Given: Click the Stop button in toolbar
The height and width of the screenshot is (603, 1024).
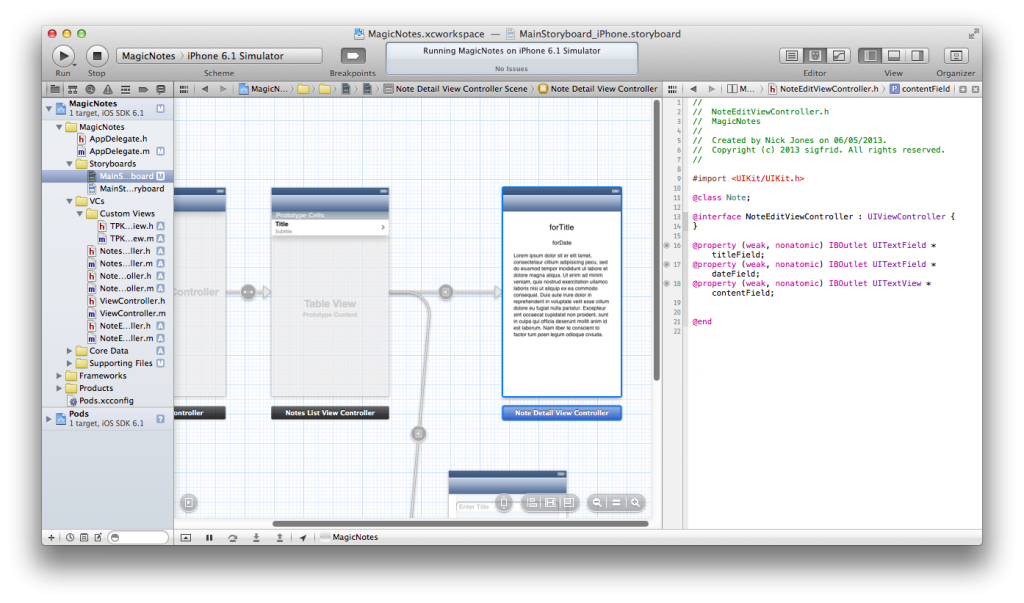Looking at the screenshot, I should coord(97,56).
